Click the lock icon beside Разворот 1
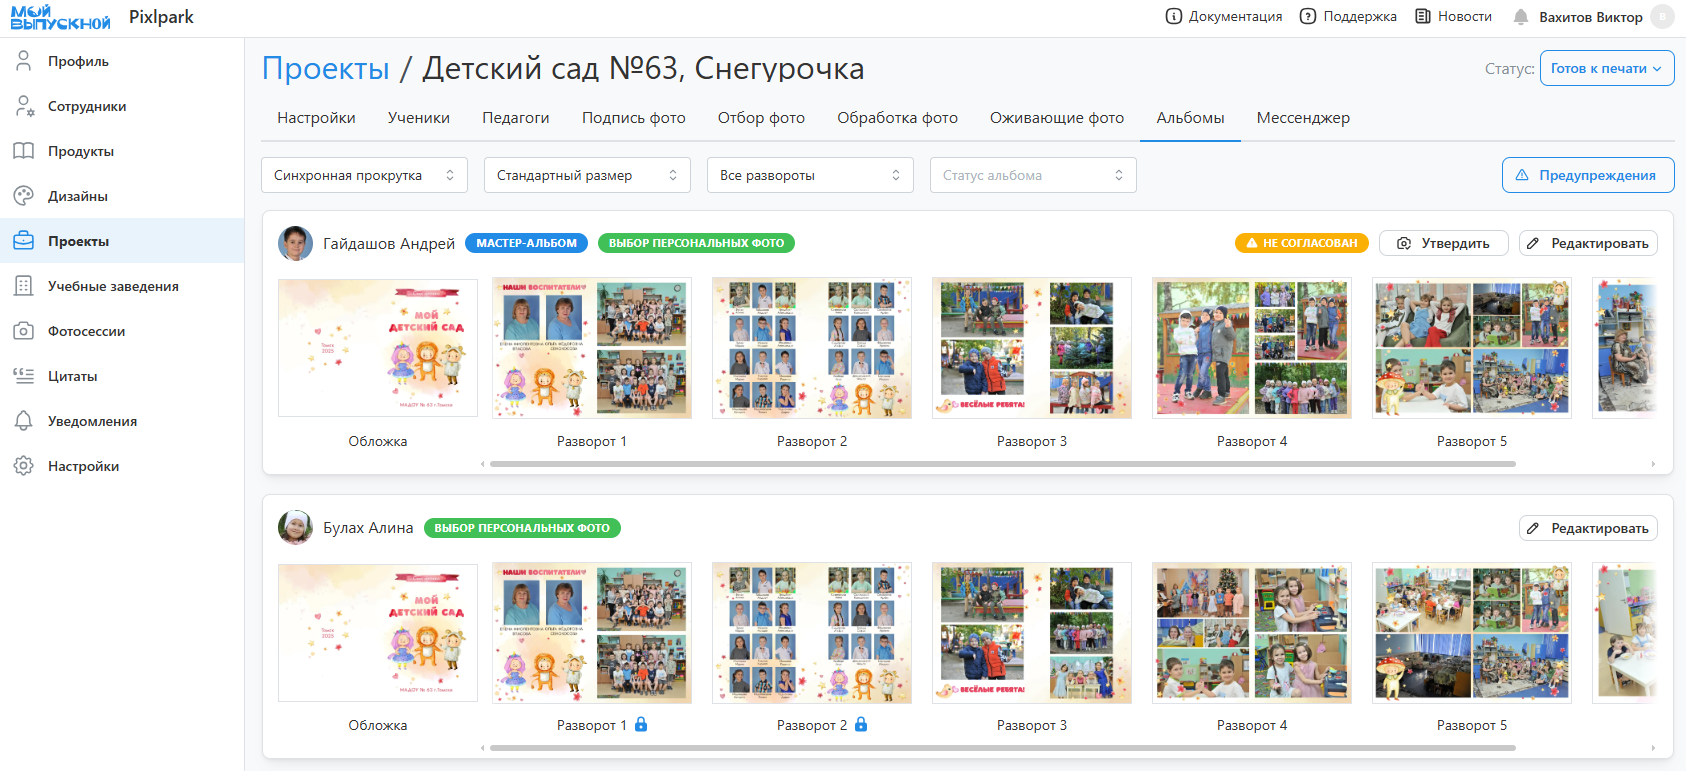 [641, 725]
